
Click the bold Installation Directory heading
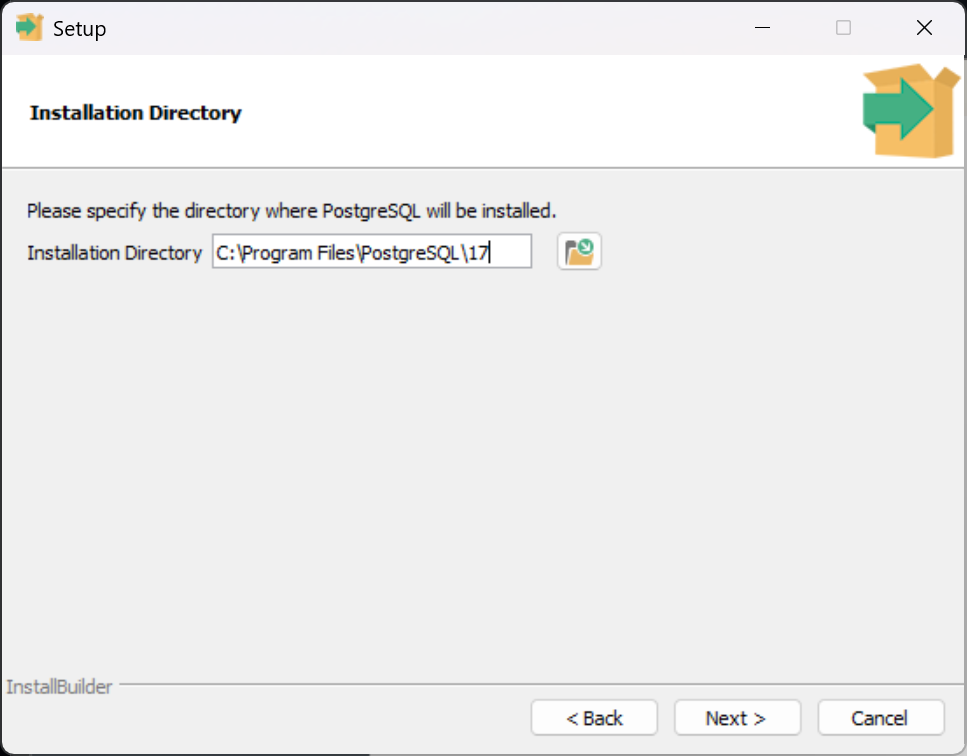pos(136,113)
